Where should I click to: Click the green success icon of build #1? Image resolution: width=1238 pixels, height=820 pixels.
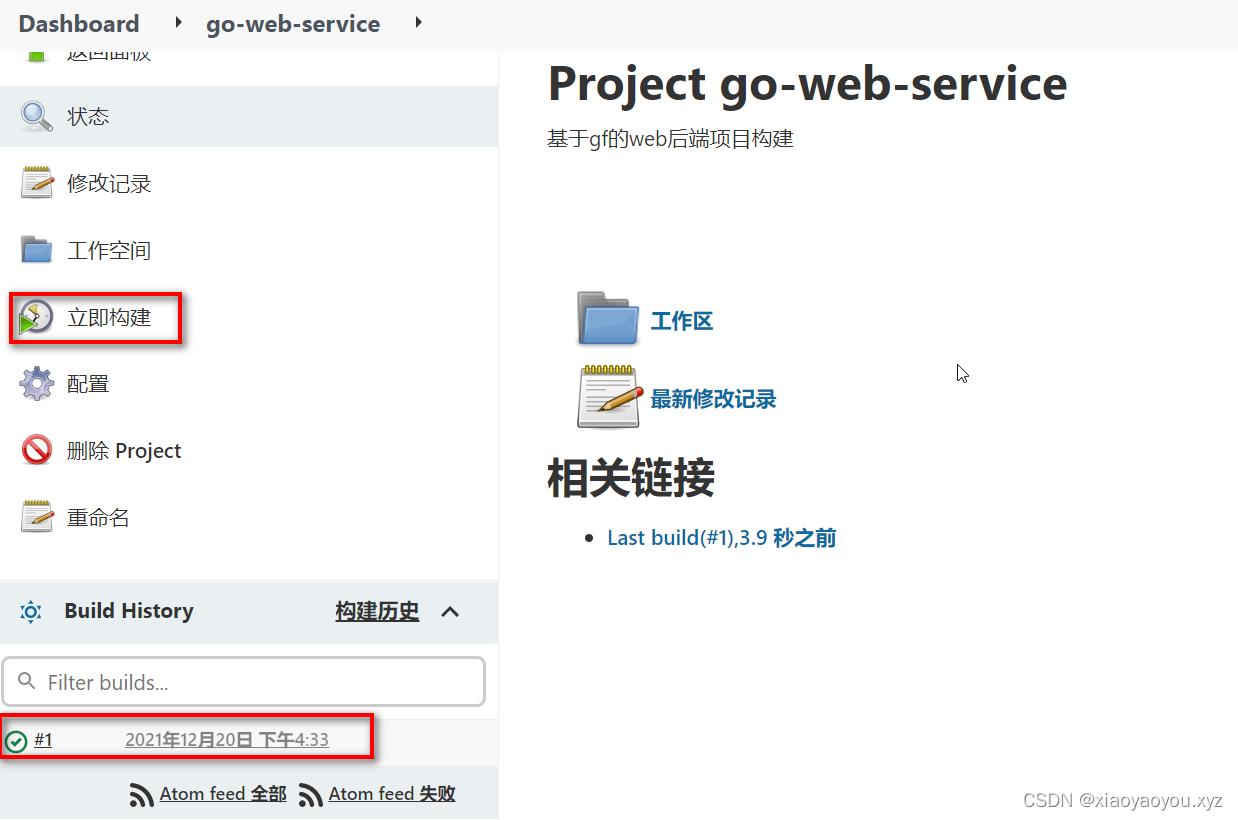click(x=16, y=741)
